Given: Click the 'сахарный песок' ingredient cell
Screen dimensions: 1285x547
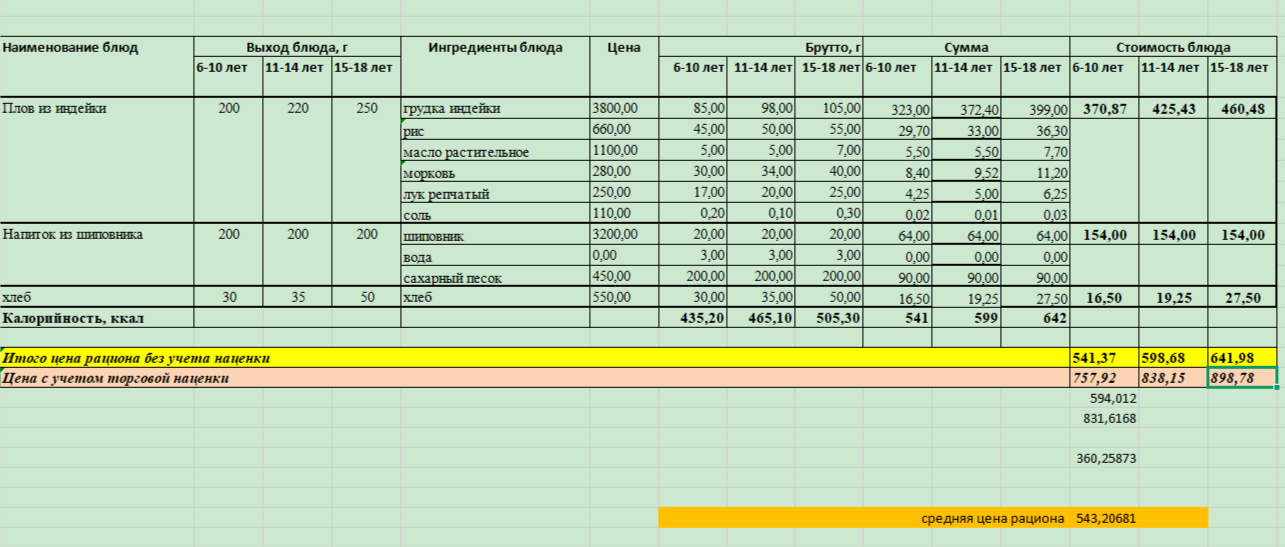Looking at the screenshot, I should pos(452,277).
